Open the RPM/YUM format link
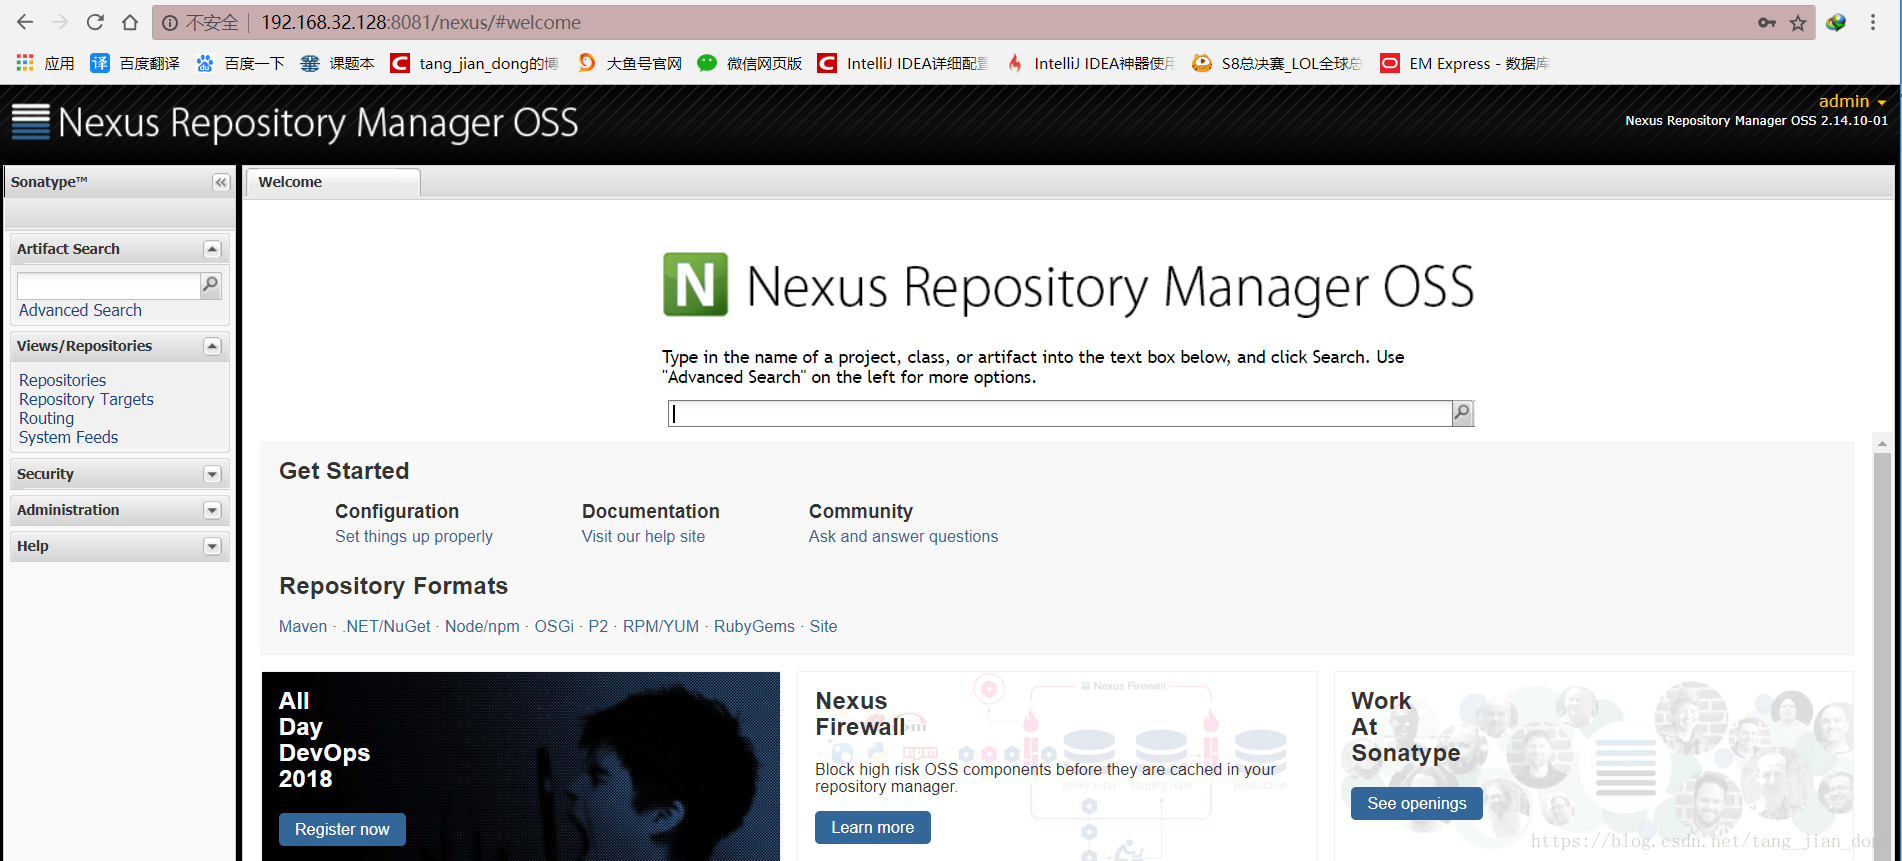 coord(661,626)
